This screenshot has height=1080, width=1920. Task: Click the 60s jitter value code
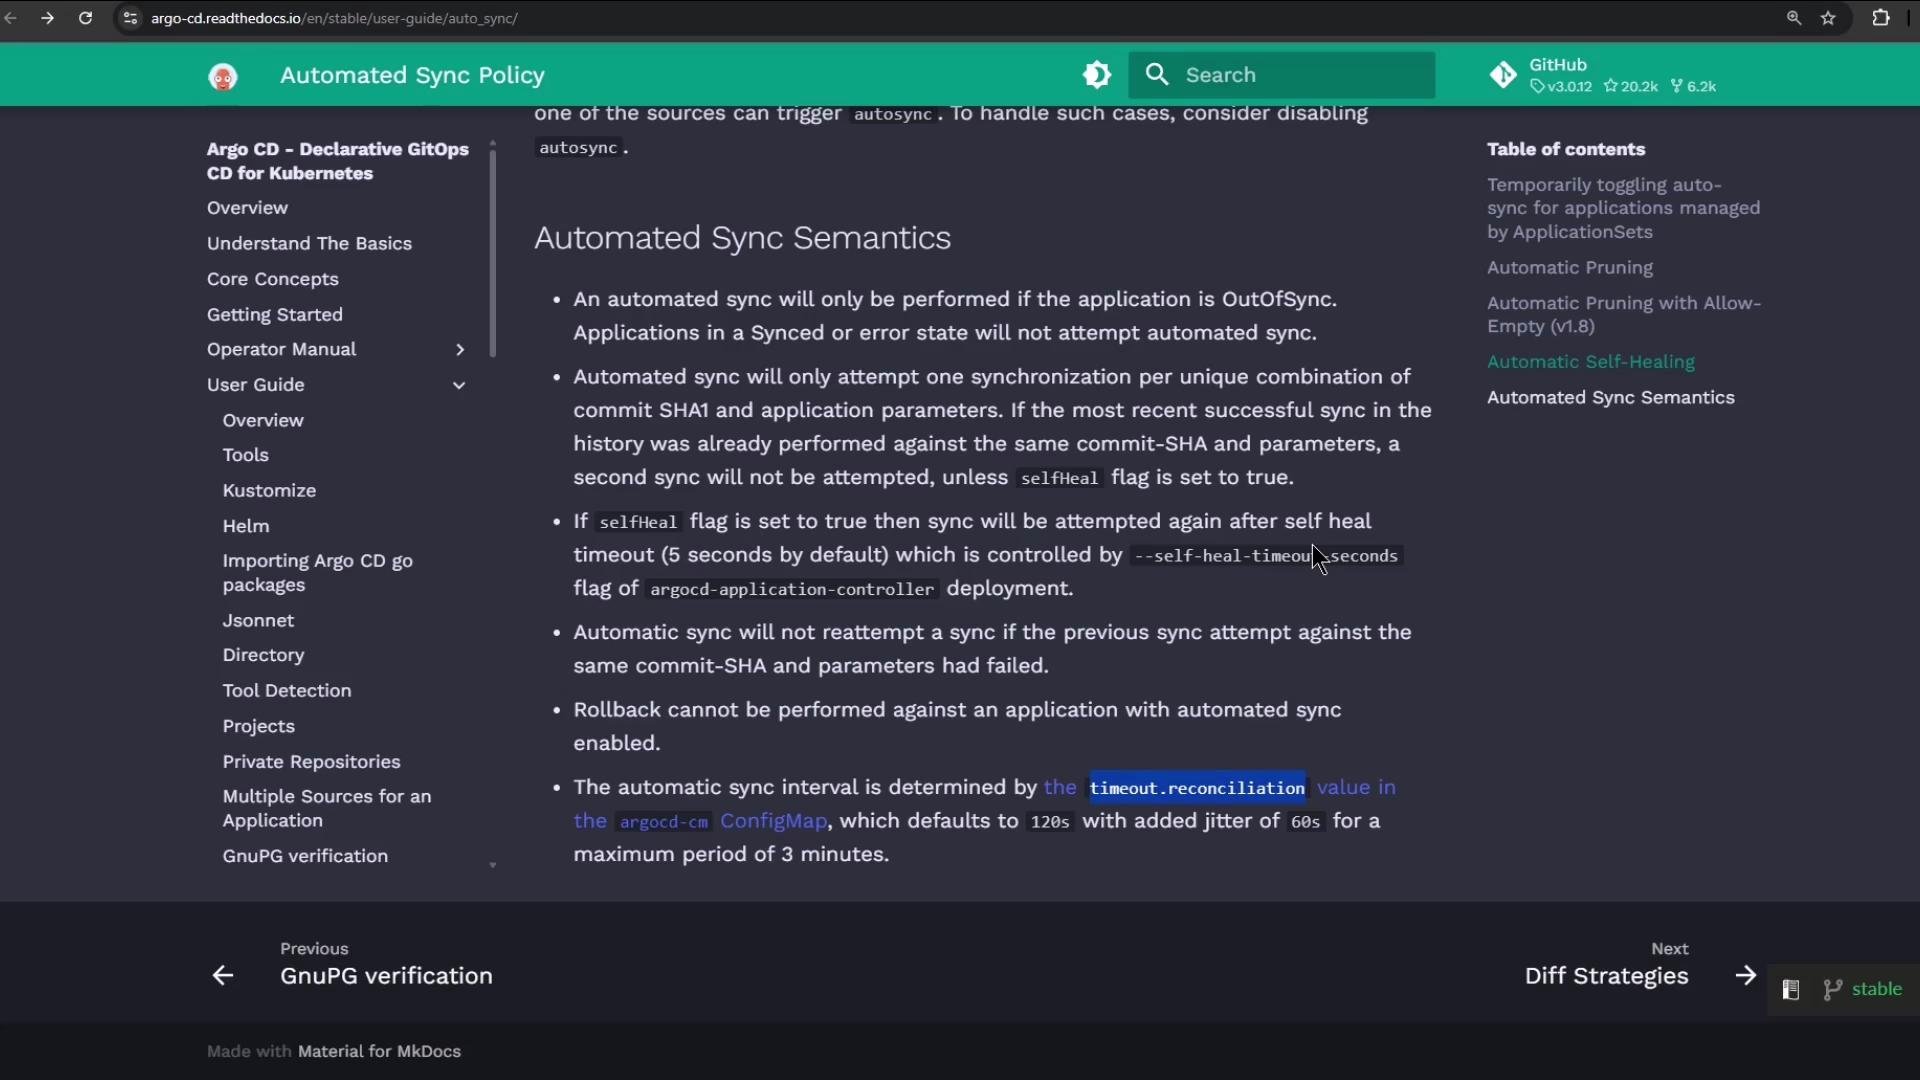(x=1306, y=822)
